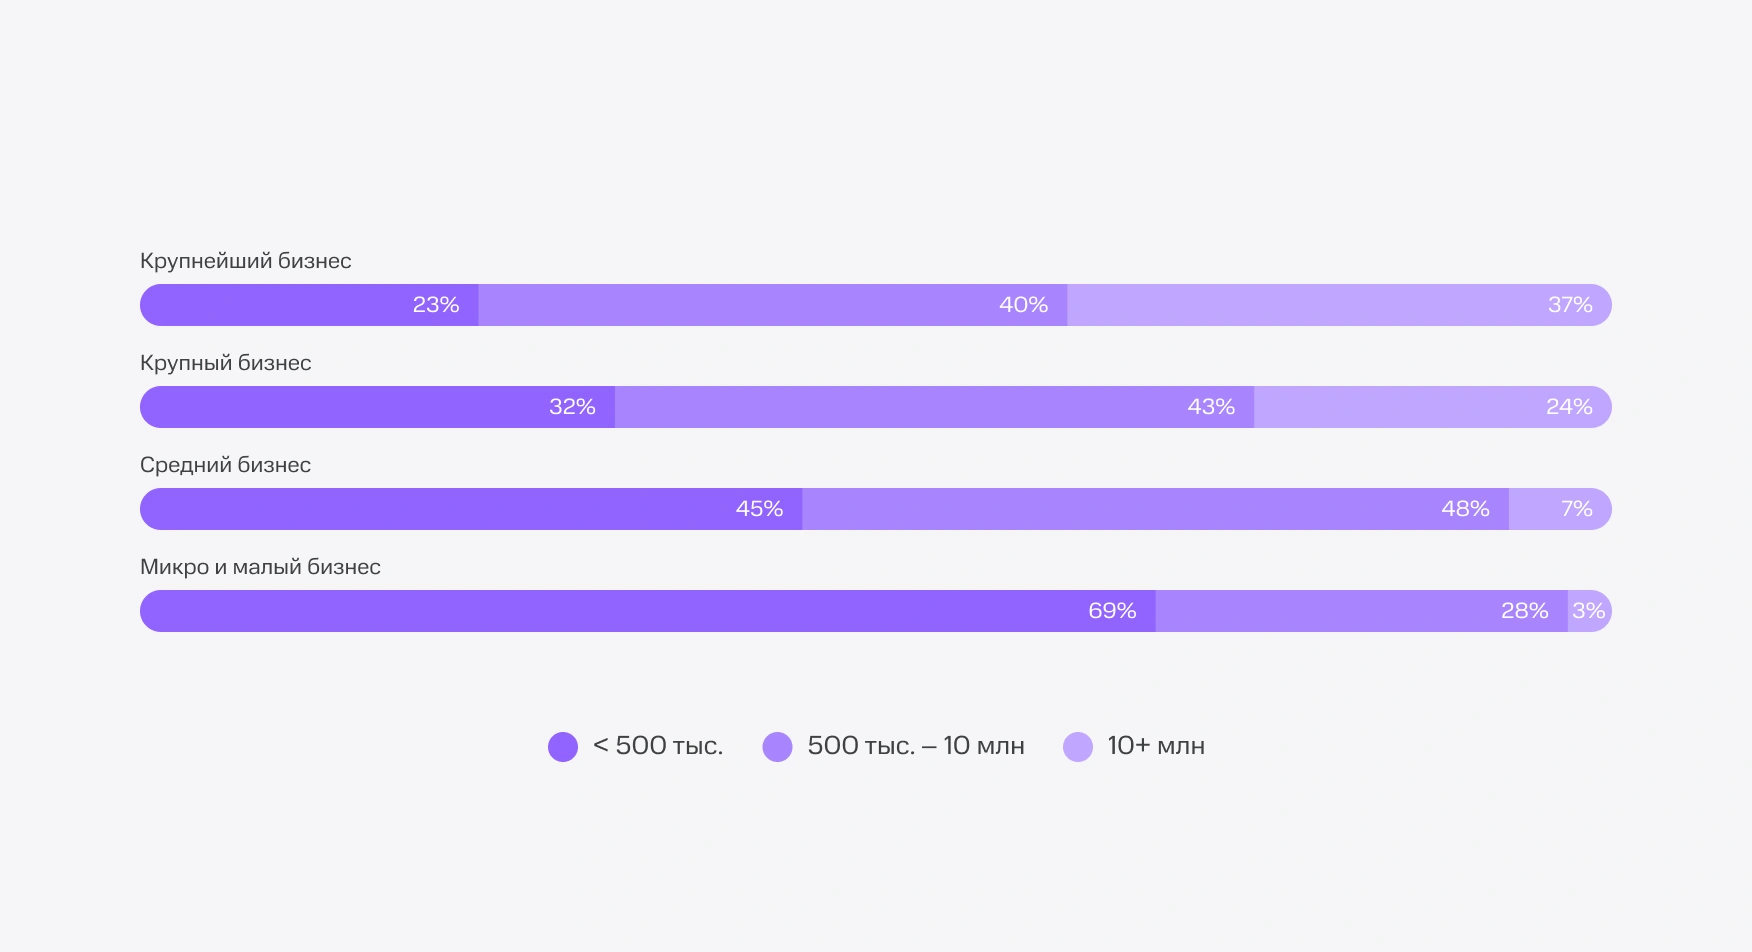1752x952 pixels.
Task: Choose the 3% segment of the bottom bar
Action: point(1589,611)
